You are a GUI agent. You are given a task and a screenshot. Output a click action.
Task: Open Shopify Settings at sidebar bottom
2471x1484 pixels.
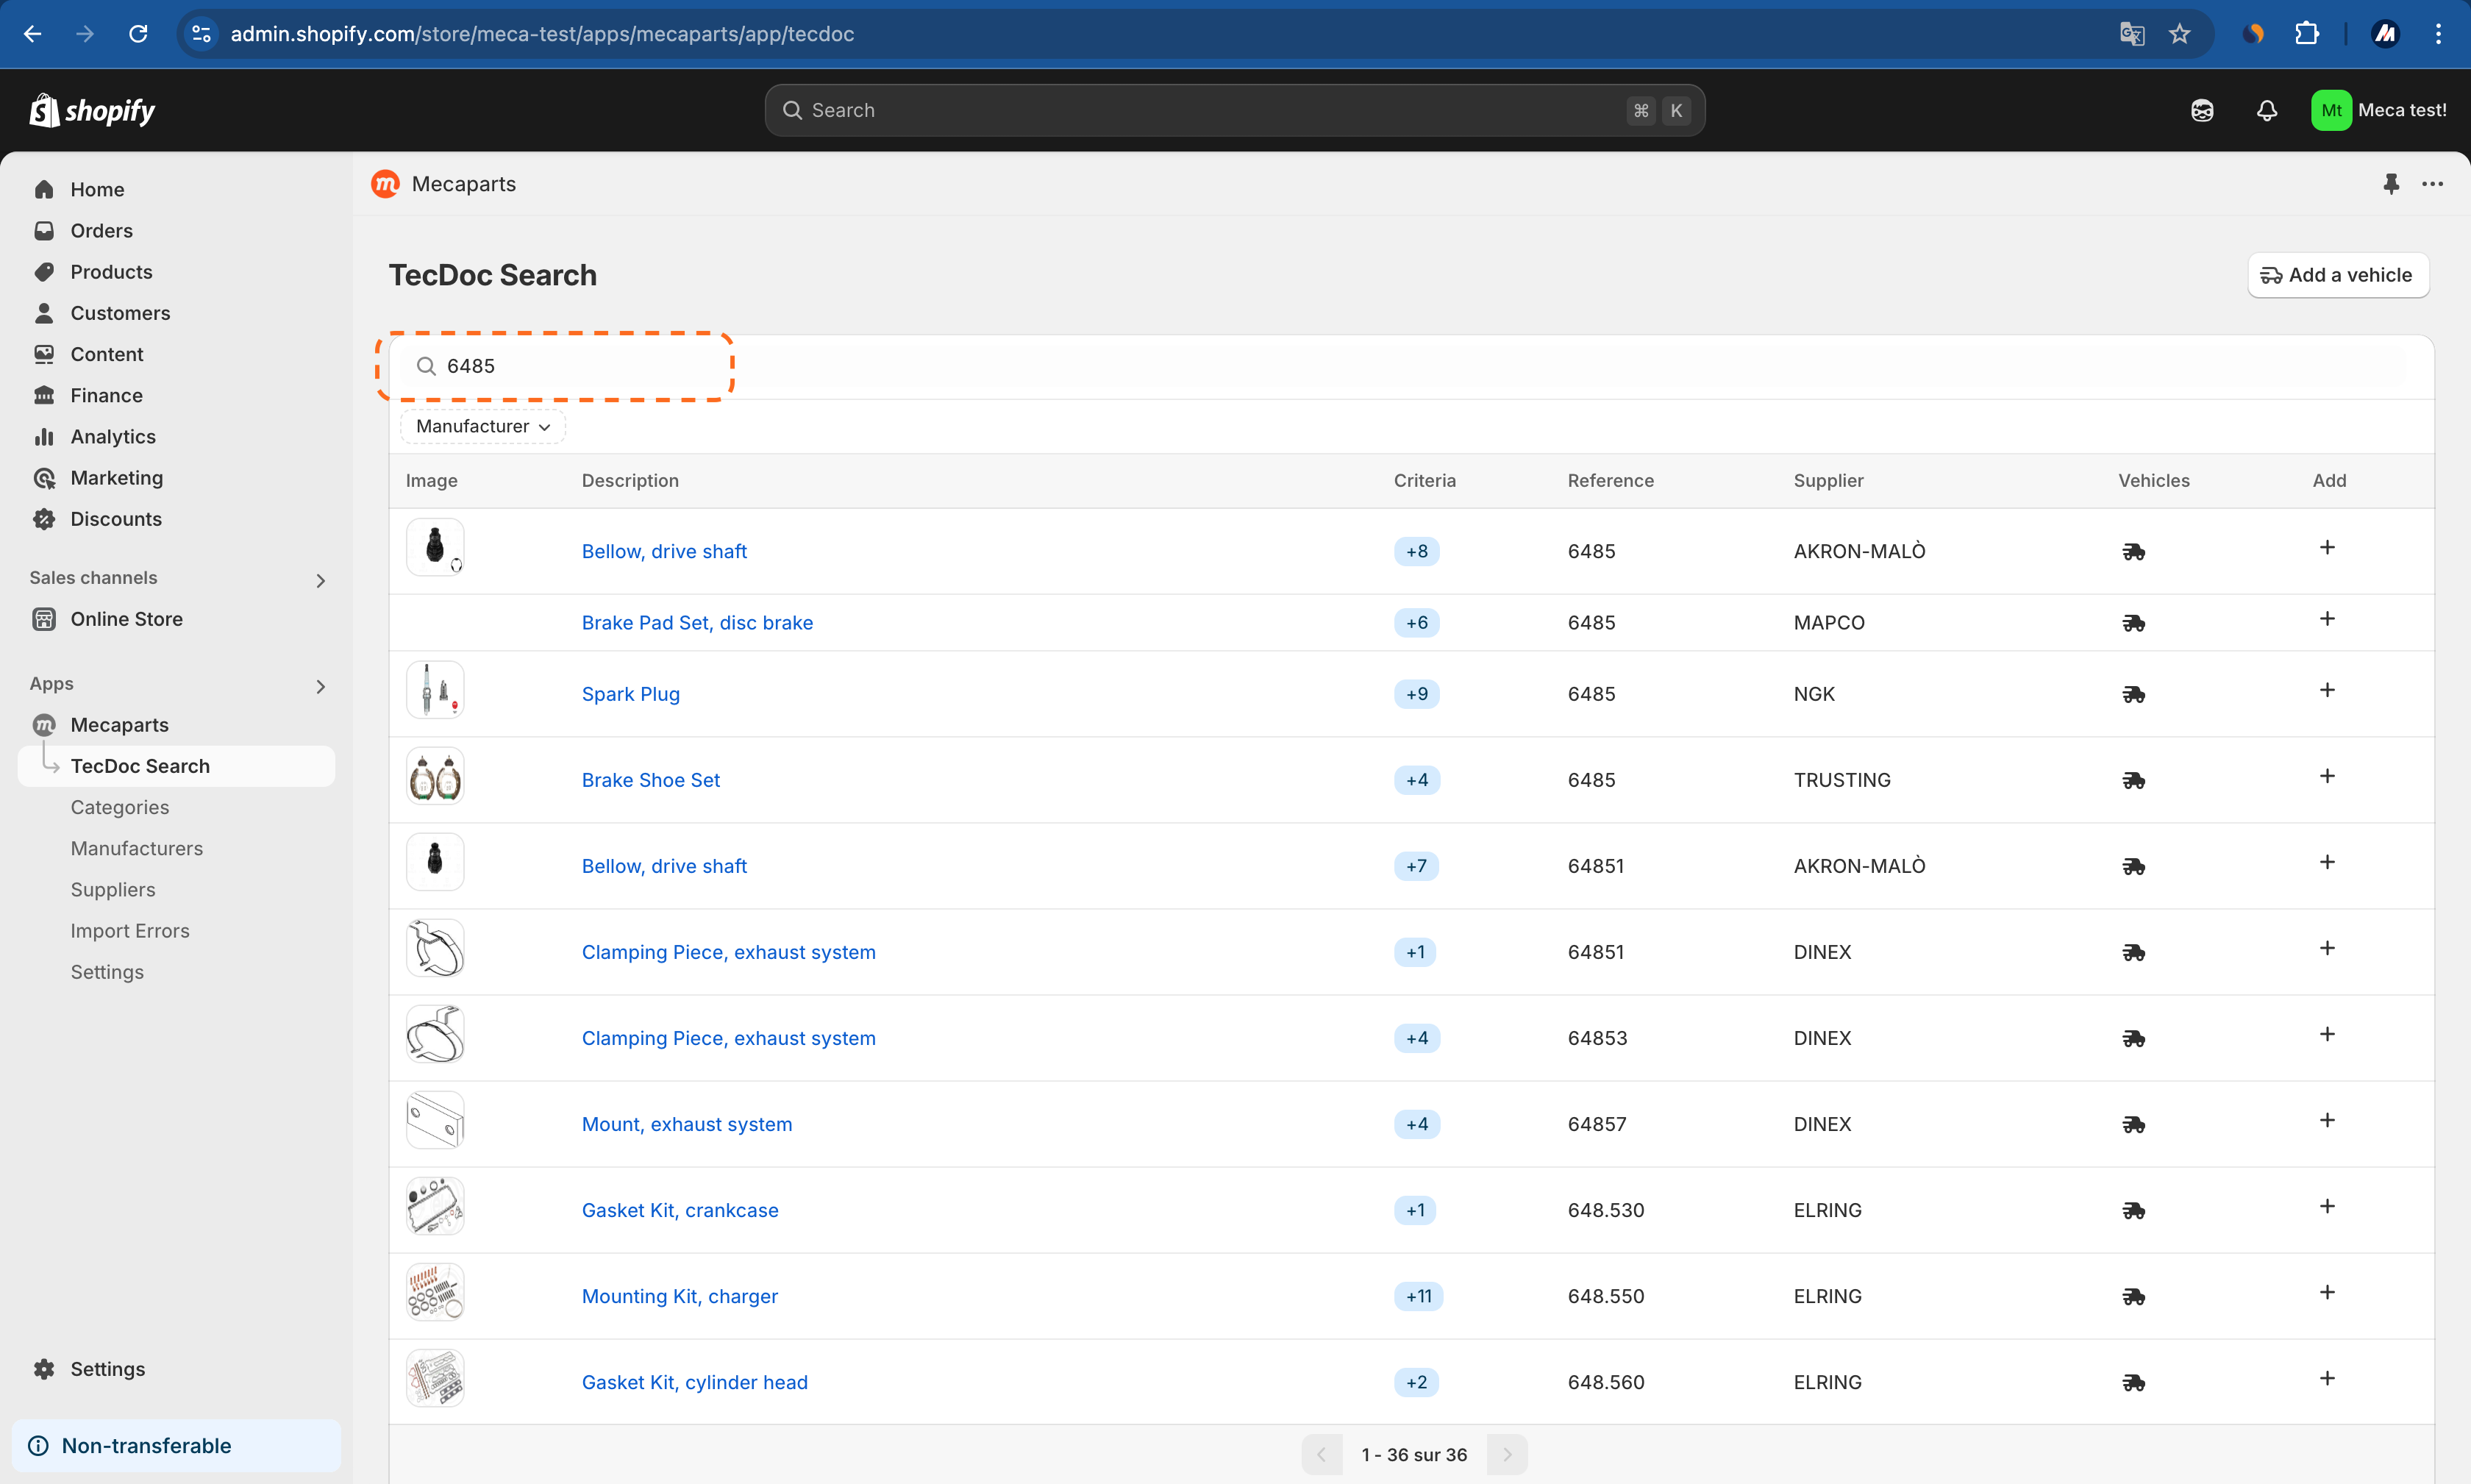click(107, 1369)
